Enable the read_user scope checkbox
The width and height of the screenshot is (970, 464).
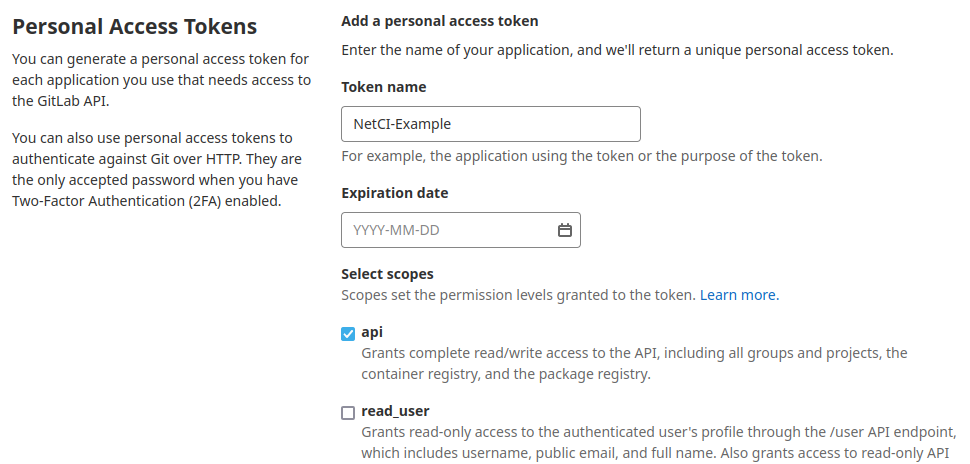tap(348, 412)
